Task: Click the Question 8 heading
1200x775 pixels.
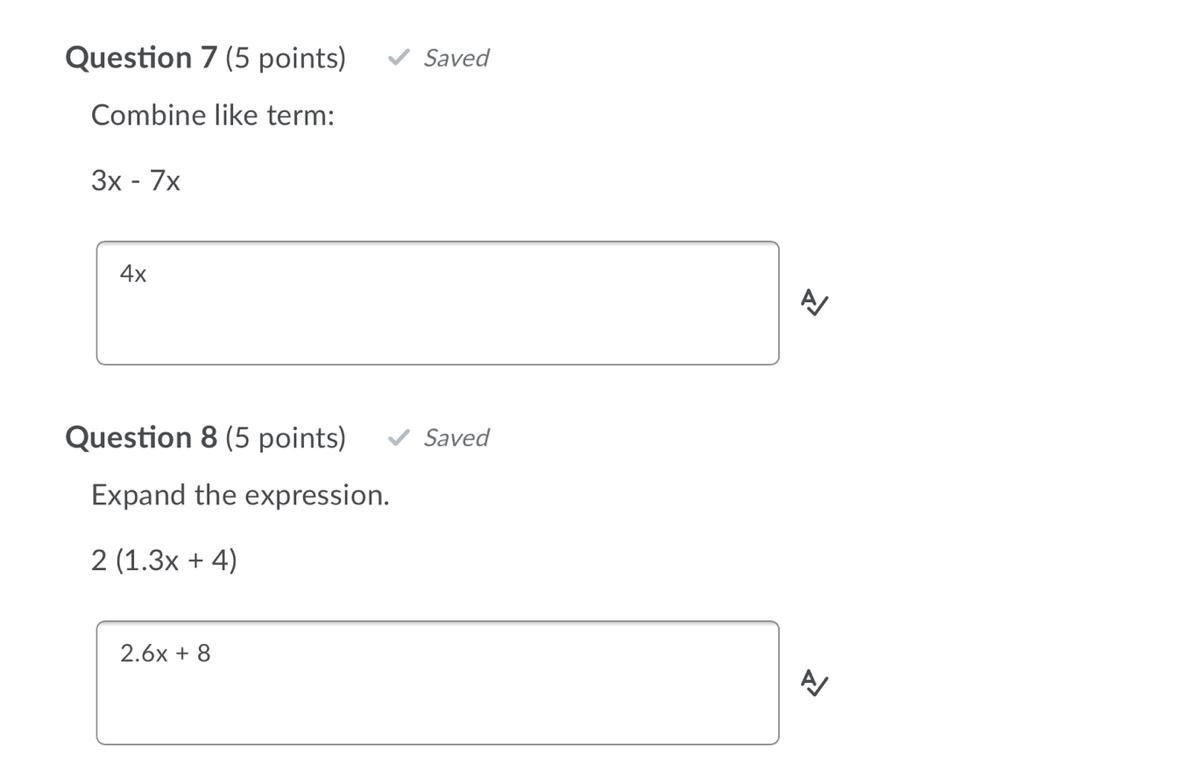Action: click(141, 438)
